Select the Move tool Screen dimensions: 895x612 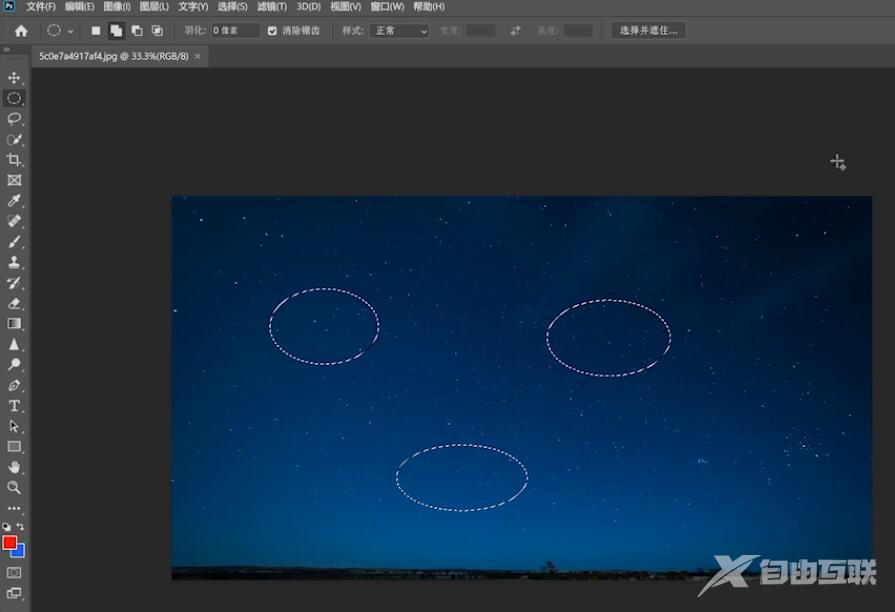[x=14, y=78]
